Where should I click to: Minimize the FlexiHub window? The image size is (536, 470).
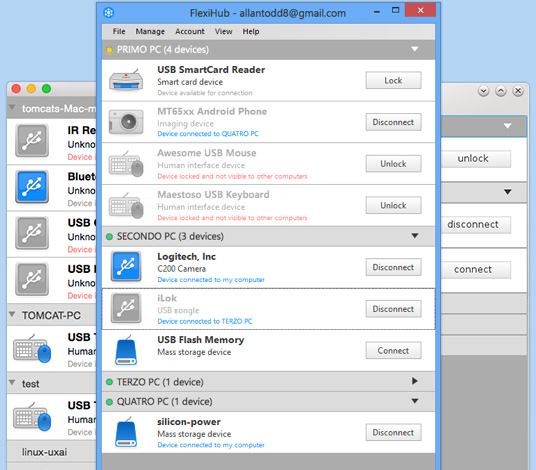377,11
